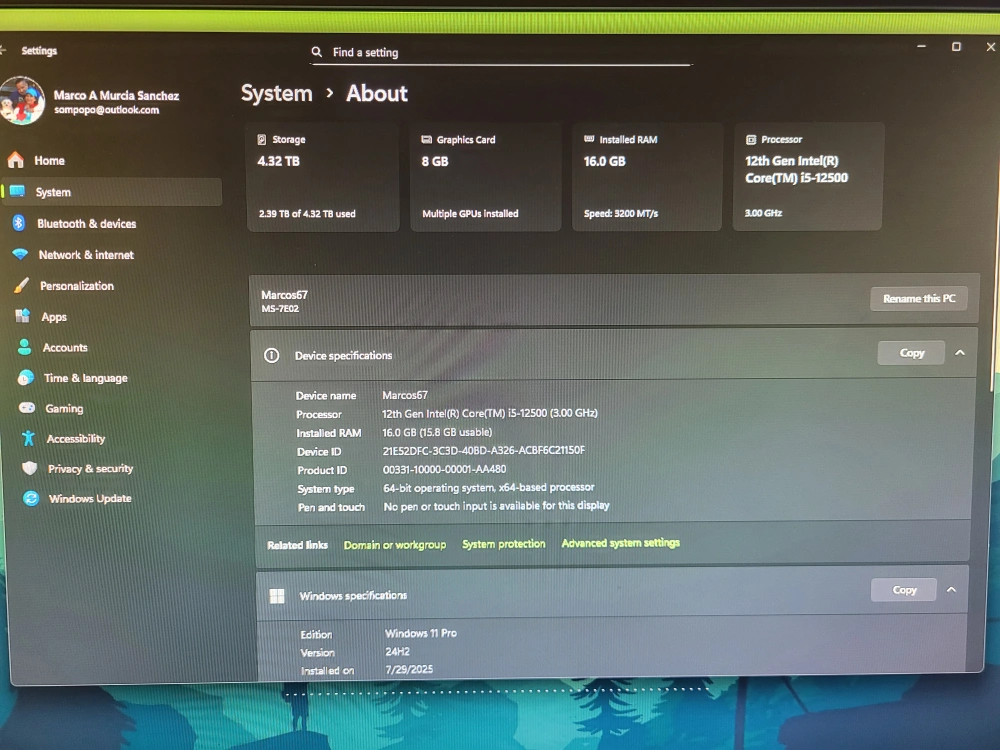The width and height of the screenshot is (1000, 750).
Task: Select the System monitor icon in sidebar
Action: 17,191
